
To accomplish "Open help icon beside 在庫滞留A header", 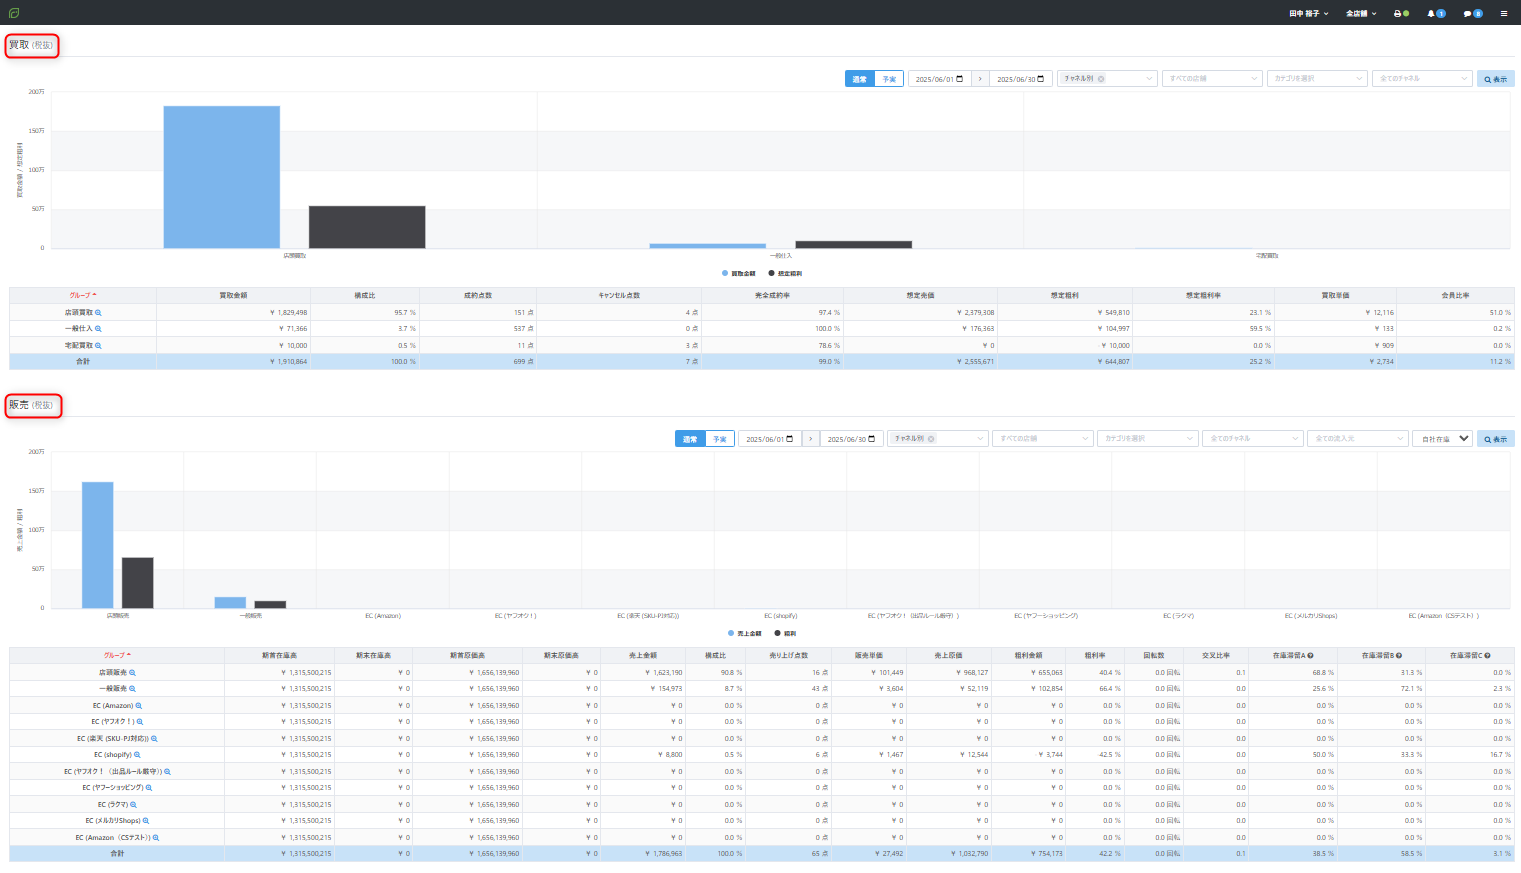I will click(1310, 656).
